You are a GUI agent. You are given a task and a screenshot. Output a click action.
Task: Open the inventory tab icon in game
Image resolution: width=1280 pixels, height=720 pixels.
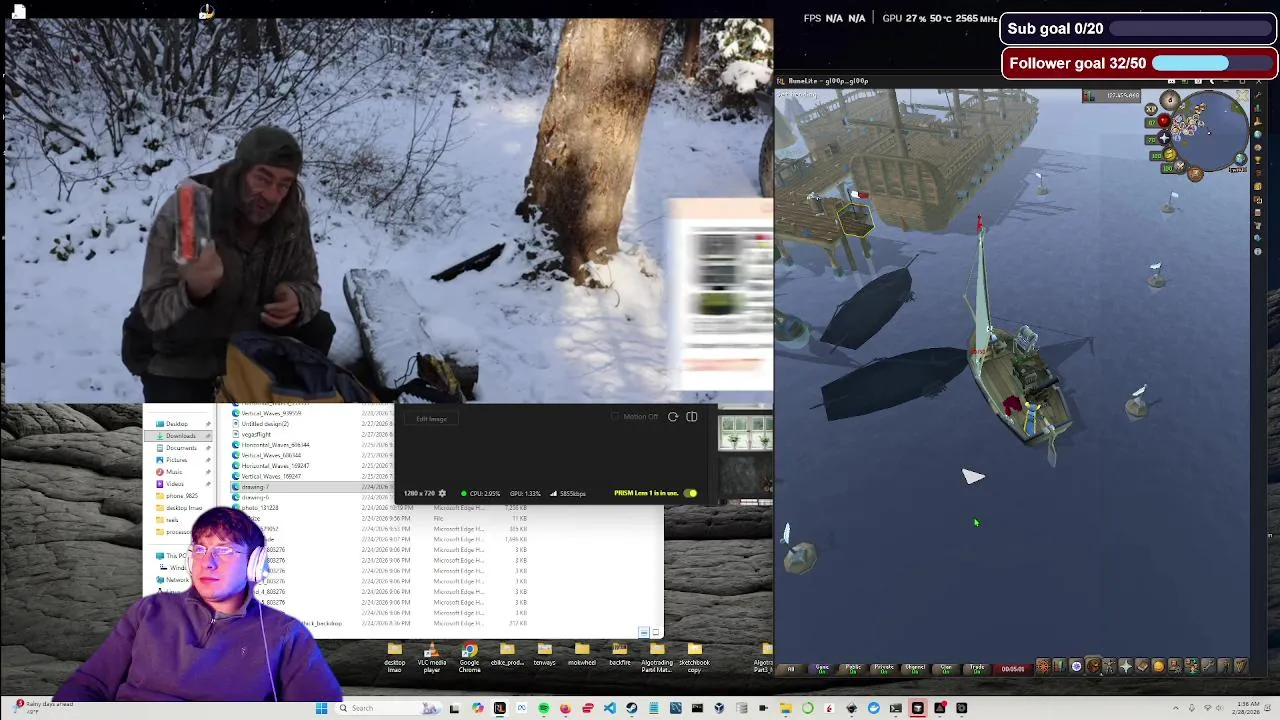point(1093,666)
